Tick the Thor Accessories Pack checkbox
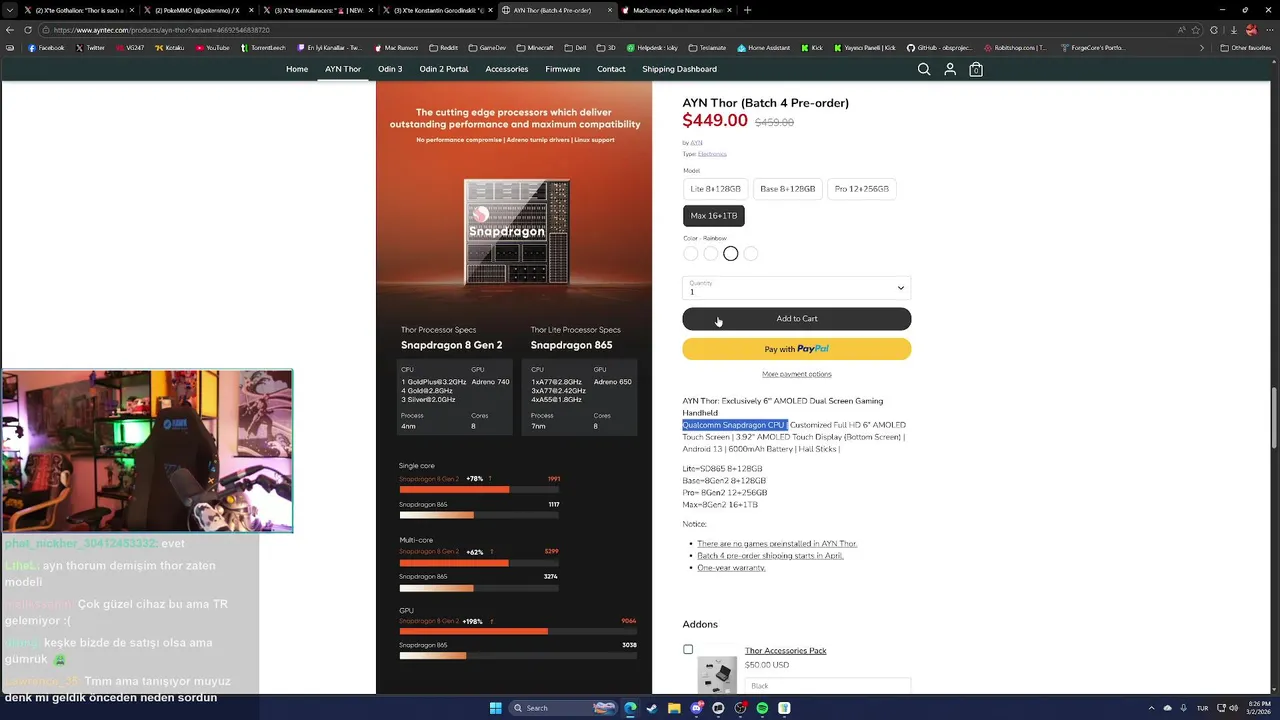The height and width of the screenshot is (720, 1280). 688,650
